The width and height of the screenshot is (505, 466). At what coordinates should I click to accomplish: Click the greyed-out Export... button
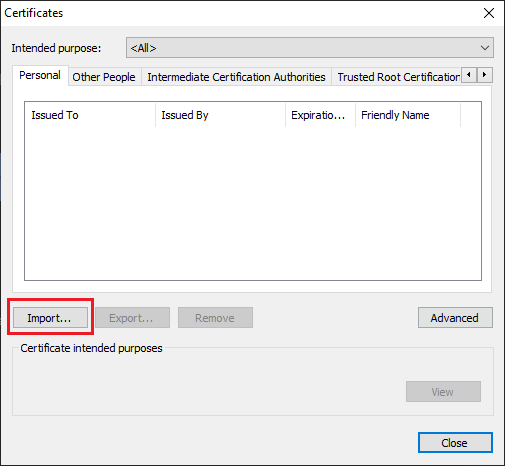[x=132, y=318]
